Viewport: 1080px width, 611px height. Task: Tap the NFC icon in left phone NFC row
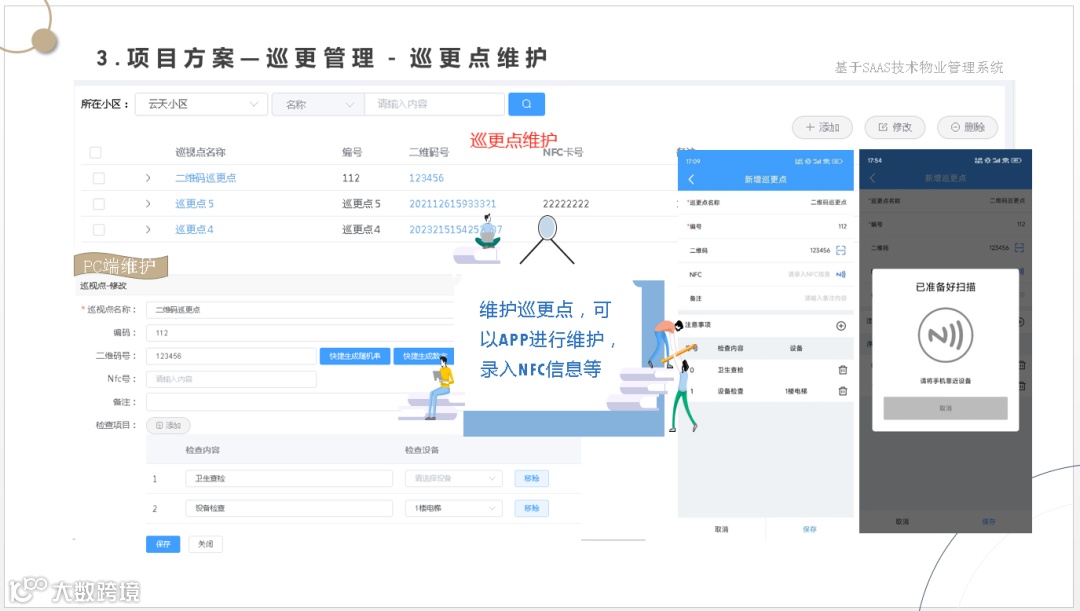click(x=841, y=274)
